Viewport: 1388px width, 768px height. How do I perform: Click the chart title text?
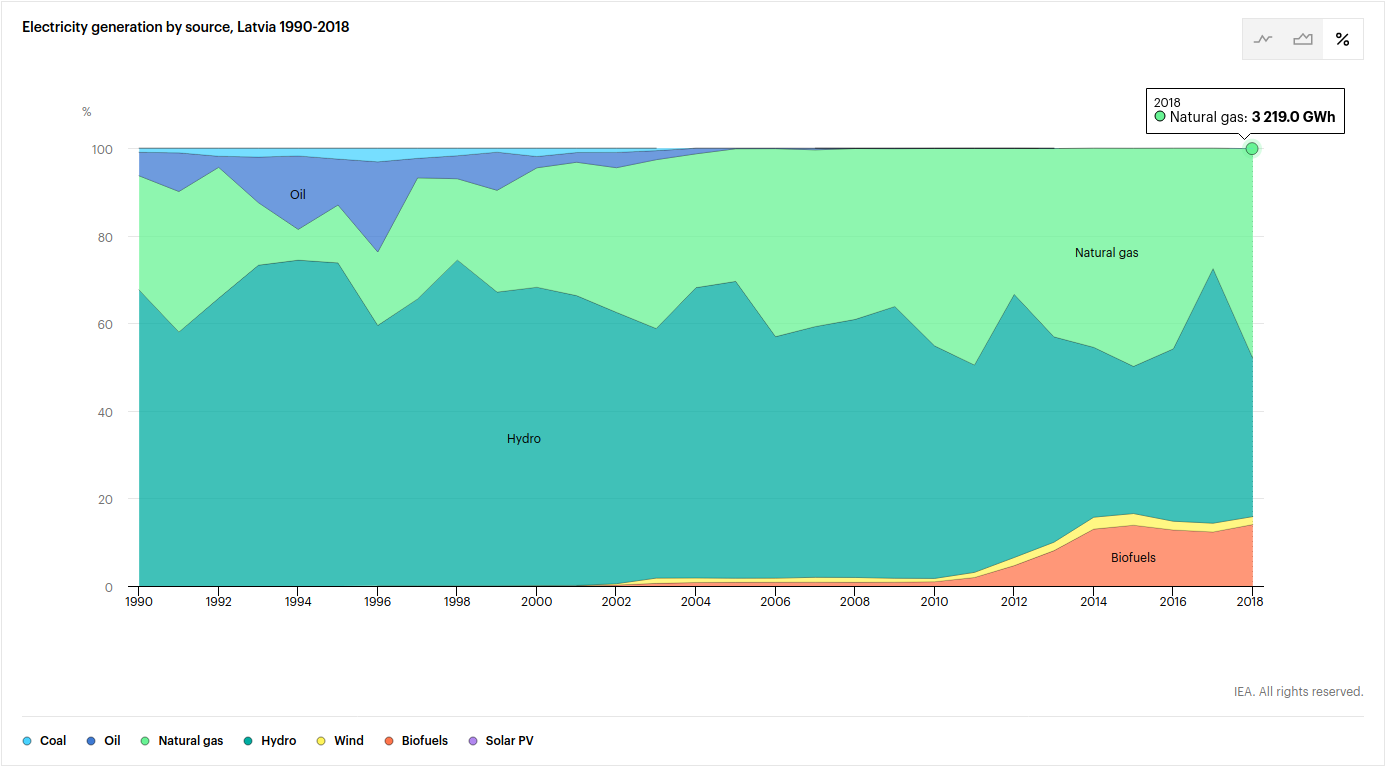tap(186, 27)
